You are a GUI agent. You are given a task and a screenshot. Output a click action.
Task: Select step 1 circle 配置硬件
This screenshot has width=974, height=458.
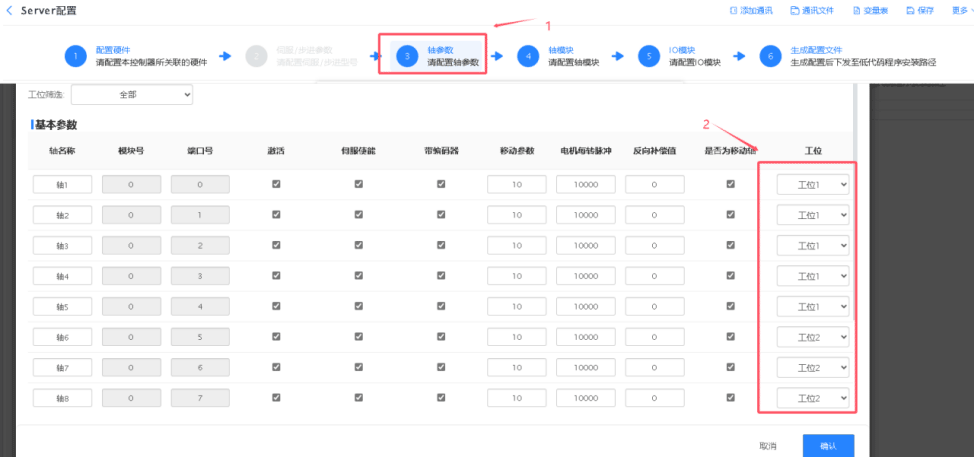point(77,56)
